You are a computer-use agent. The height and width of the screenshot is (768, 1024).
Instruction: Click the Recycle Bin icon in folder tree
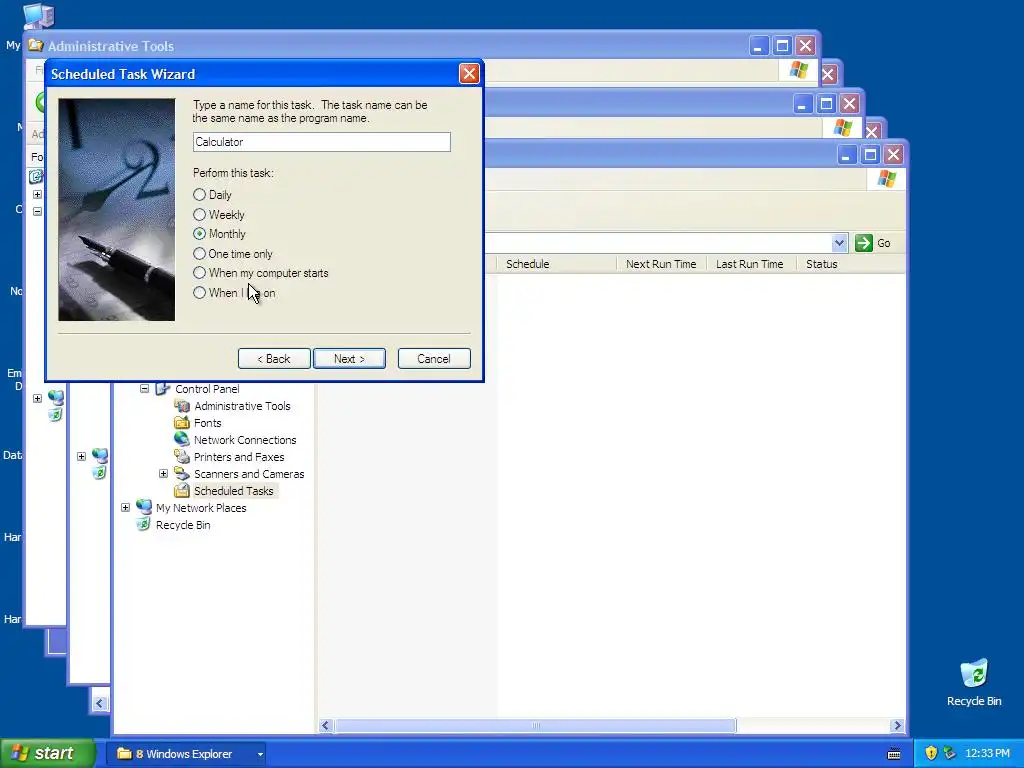pyautogui.click(x=144, y=524)
